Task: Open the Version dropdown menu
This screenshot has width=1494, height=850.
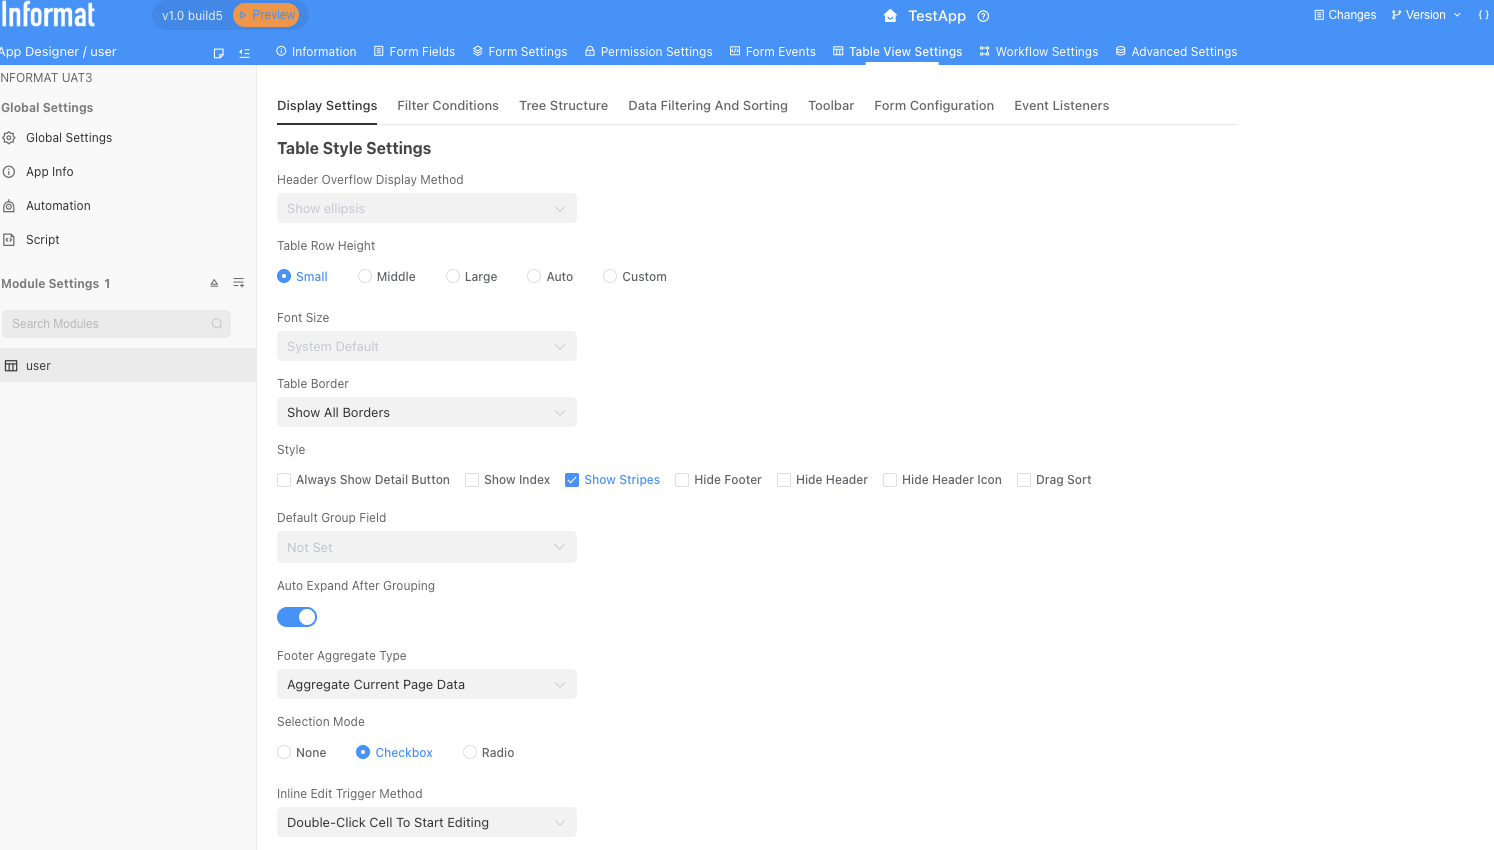Action: point(1426,15)
